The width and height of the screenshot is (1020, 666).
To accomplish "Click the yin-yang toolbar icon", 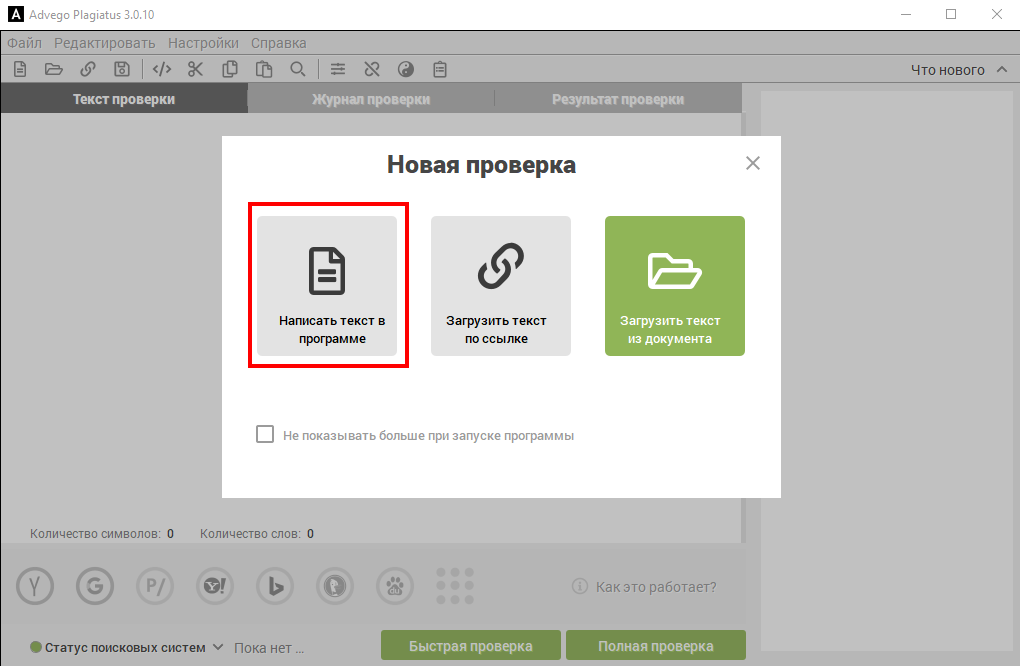I will 406,69.
